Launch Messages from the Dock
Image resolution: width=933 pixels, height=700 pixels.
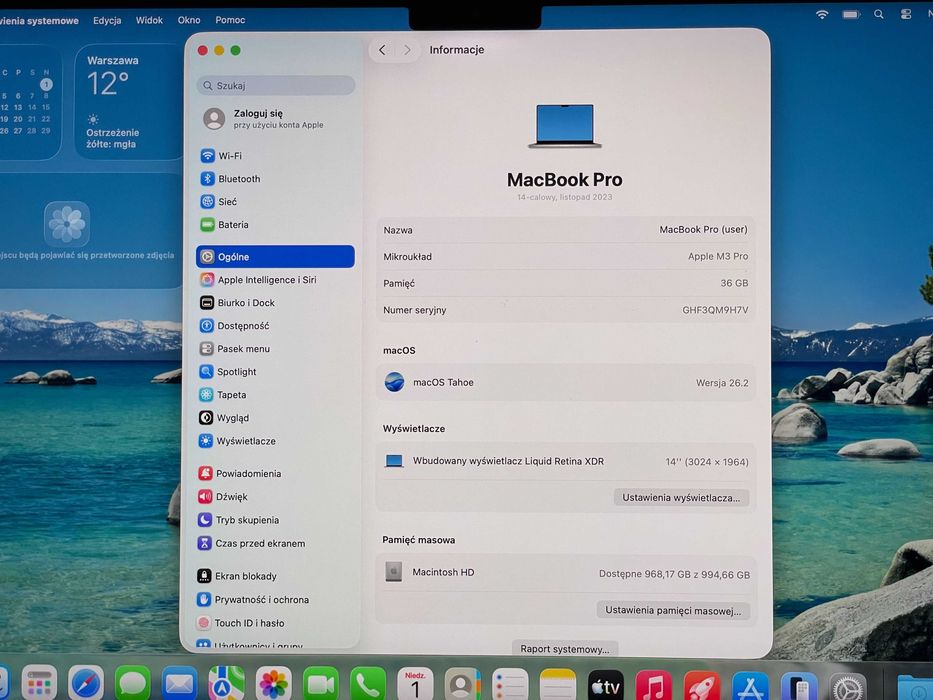(x=132, y=684)
